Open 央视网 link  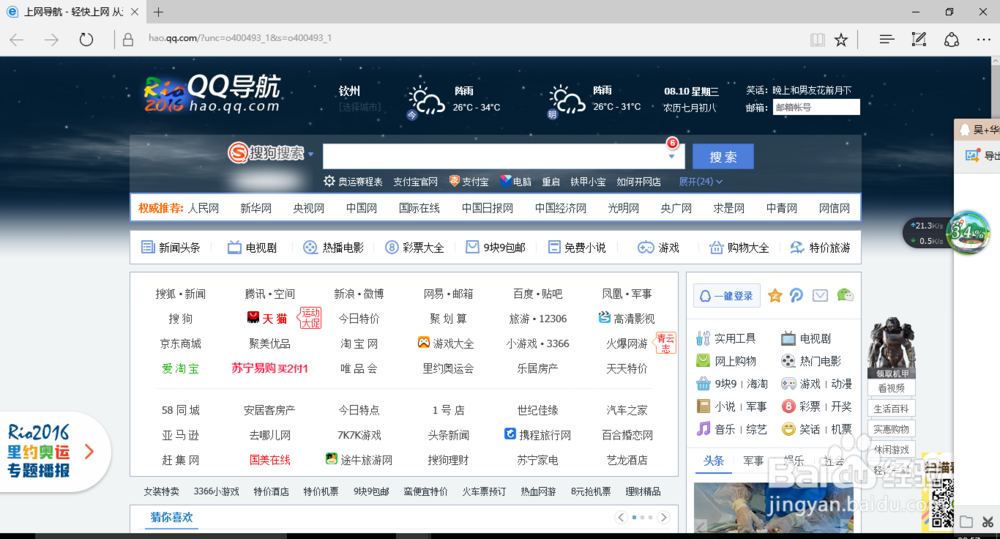(309, 208)
